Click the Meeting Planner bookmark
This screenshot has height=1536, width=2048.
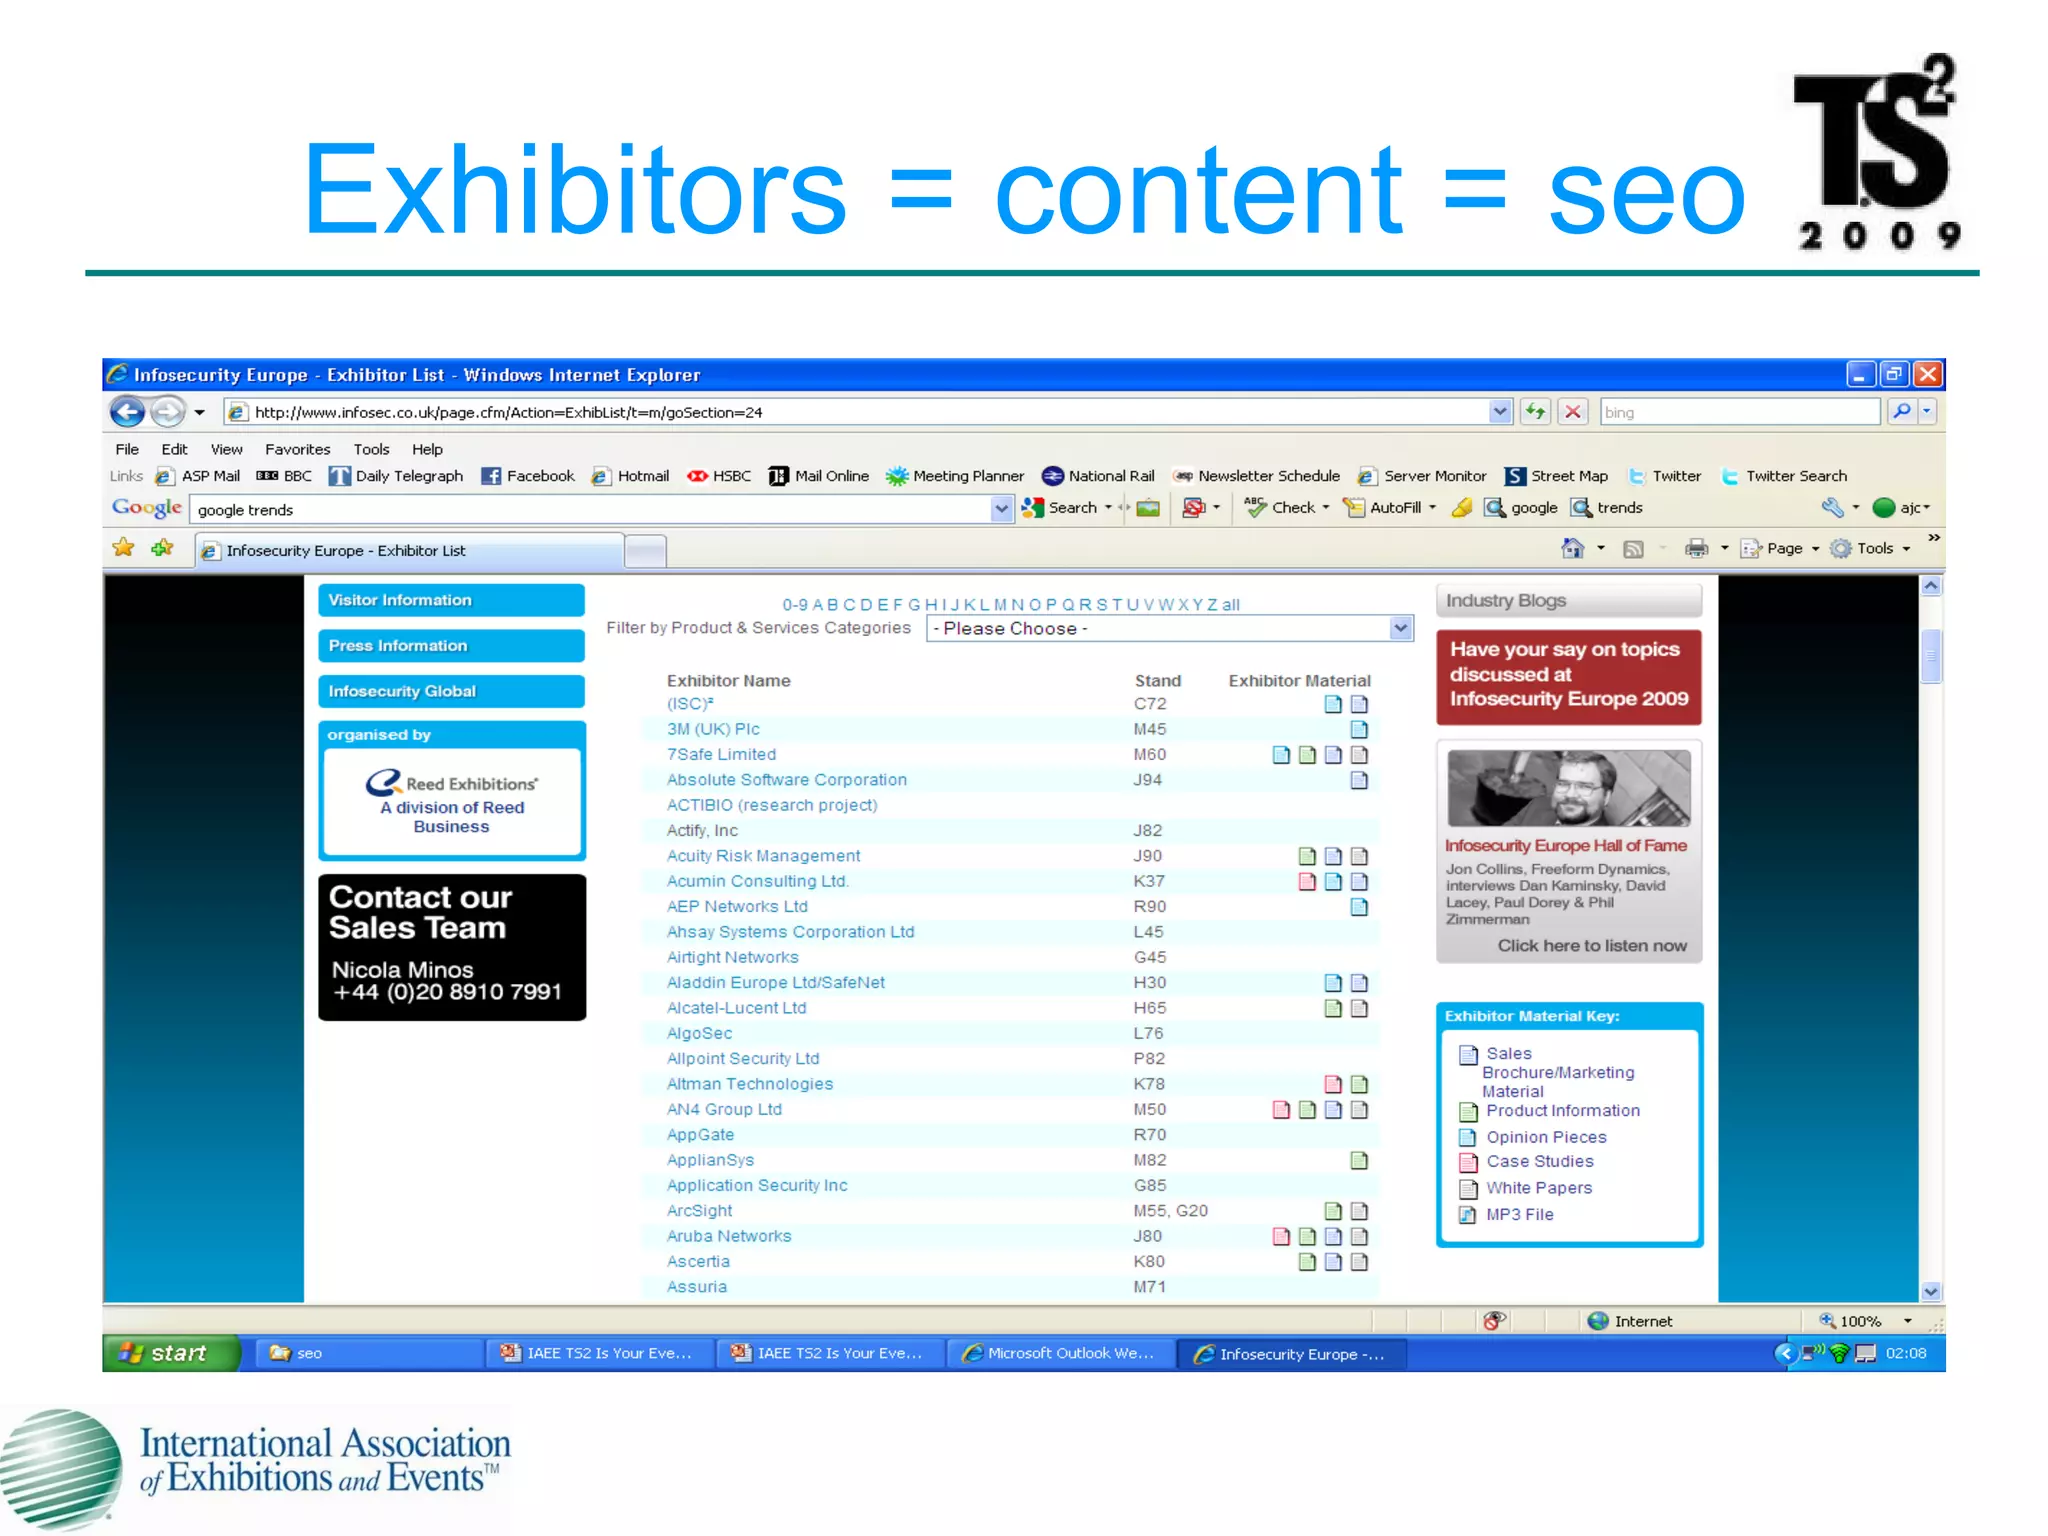tap(955, 476)
